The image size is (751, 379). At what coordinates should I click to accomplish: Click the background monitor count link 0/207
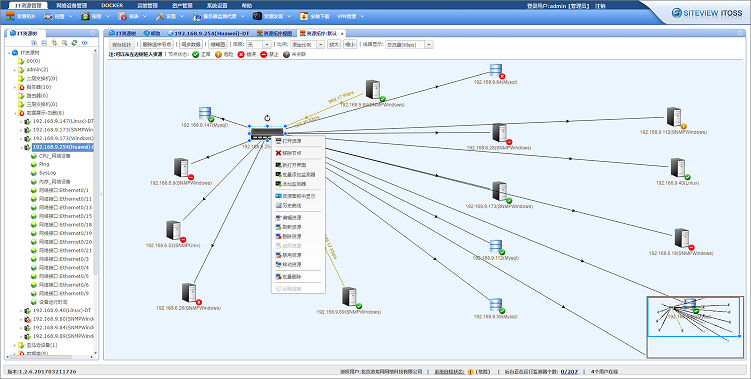(x=569, y=371)
